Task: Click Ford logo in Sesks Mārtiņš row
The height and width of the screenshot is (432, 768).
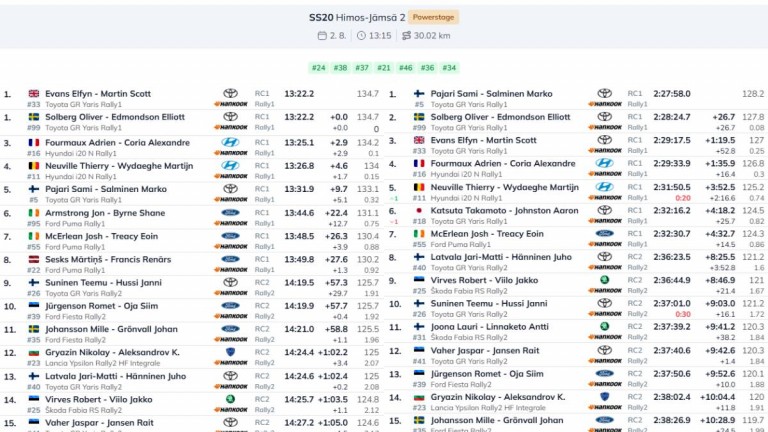Action: tap(230, 259)
